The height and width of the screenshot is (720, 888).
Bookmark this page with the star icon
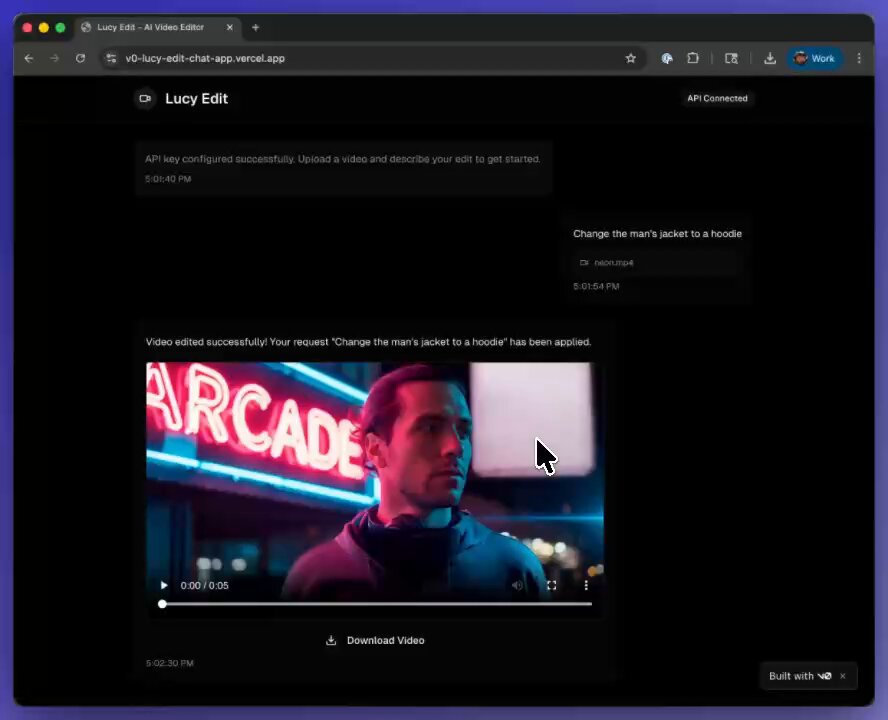pos(630,58)
